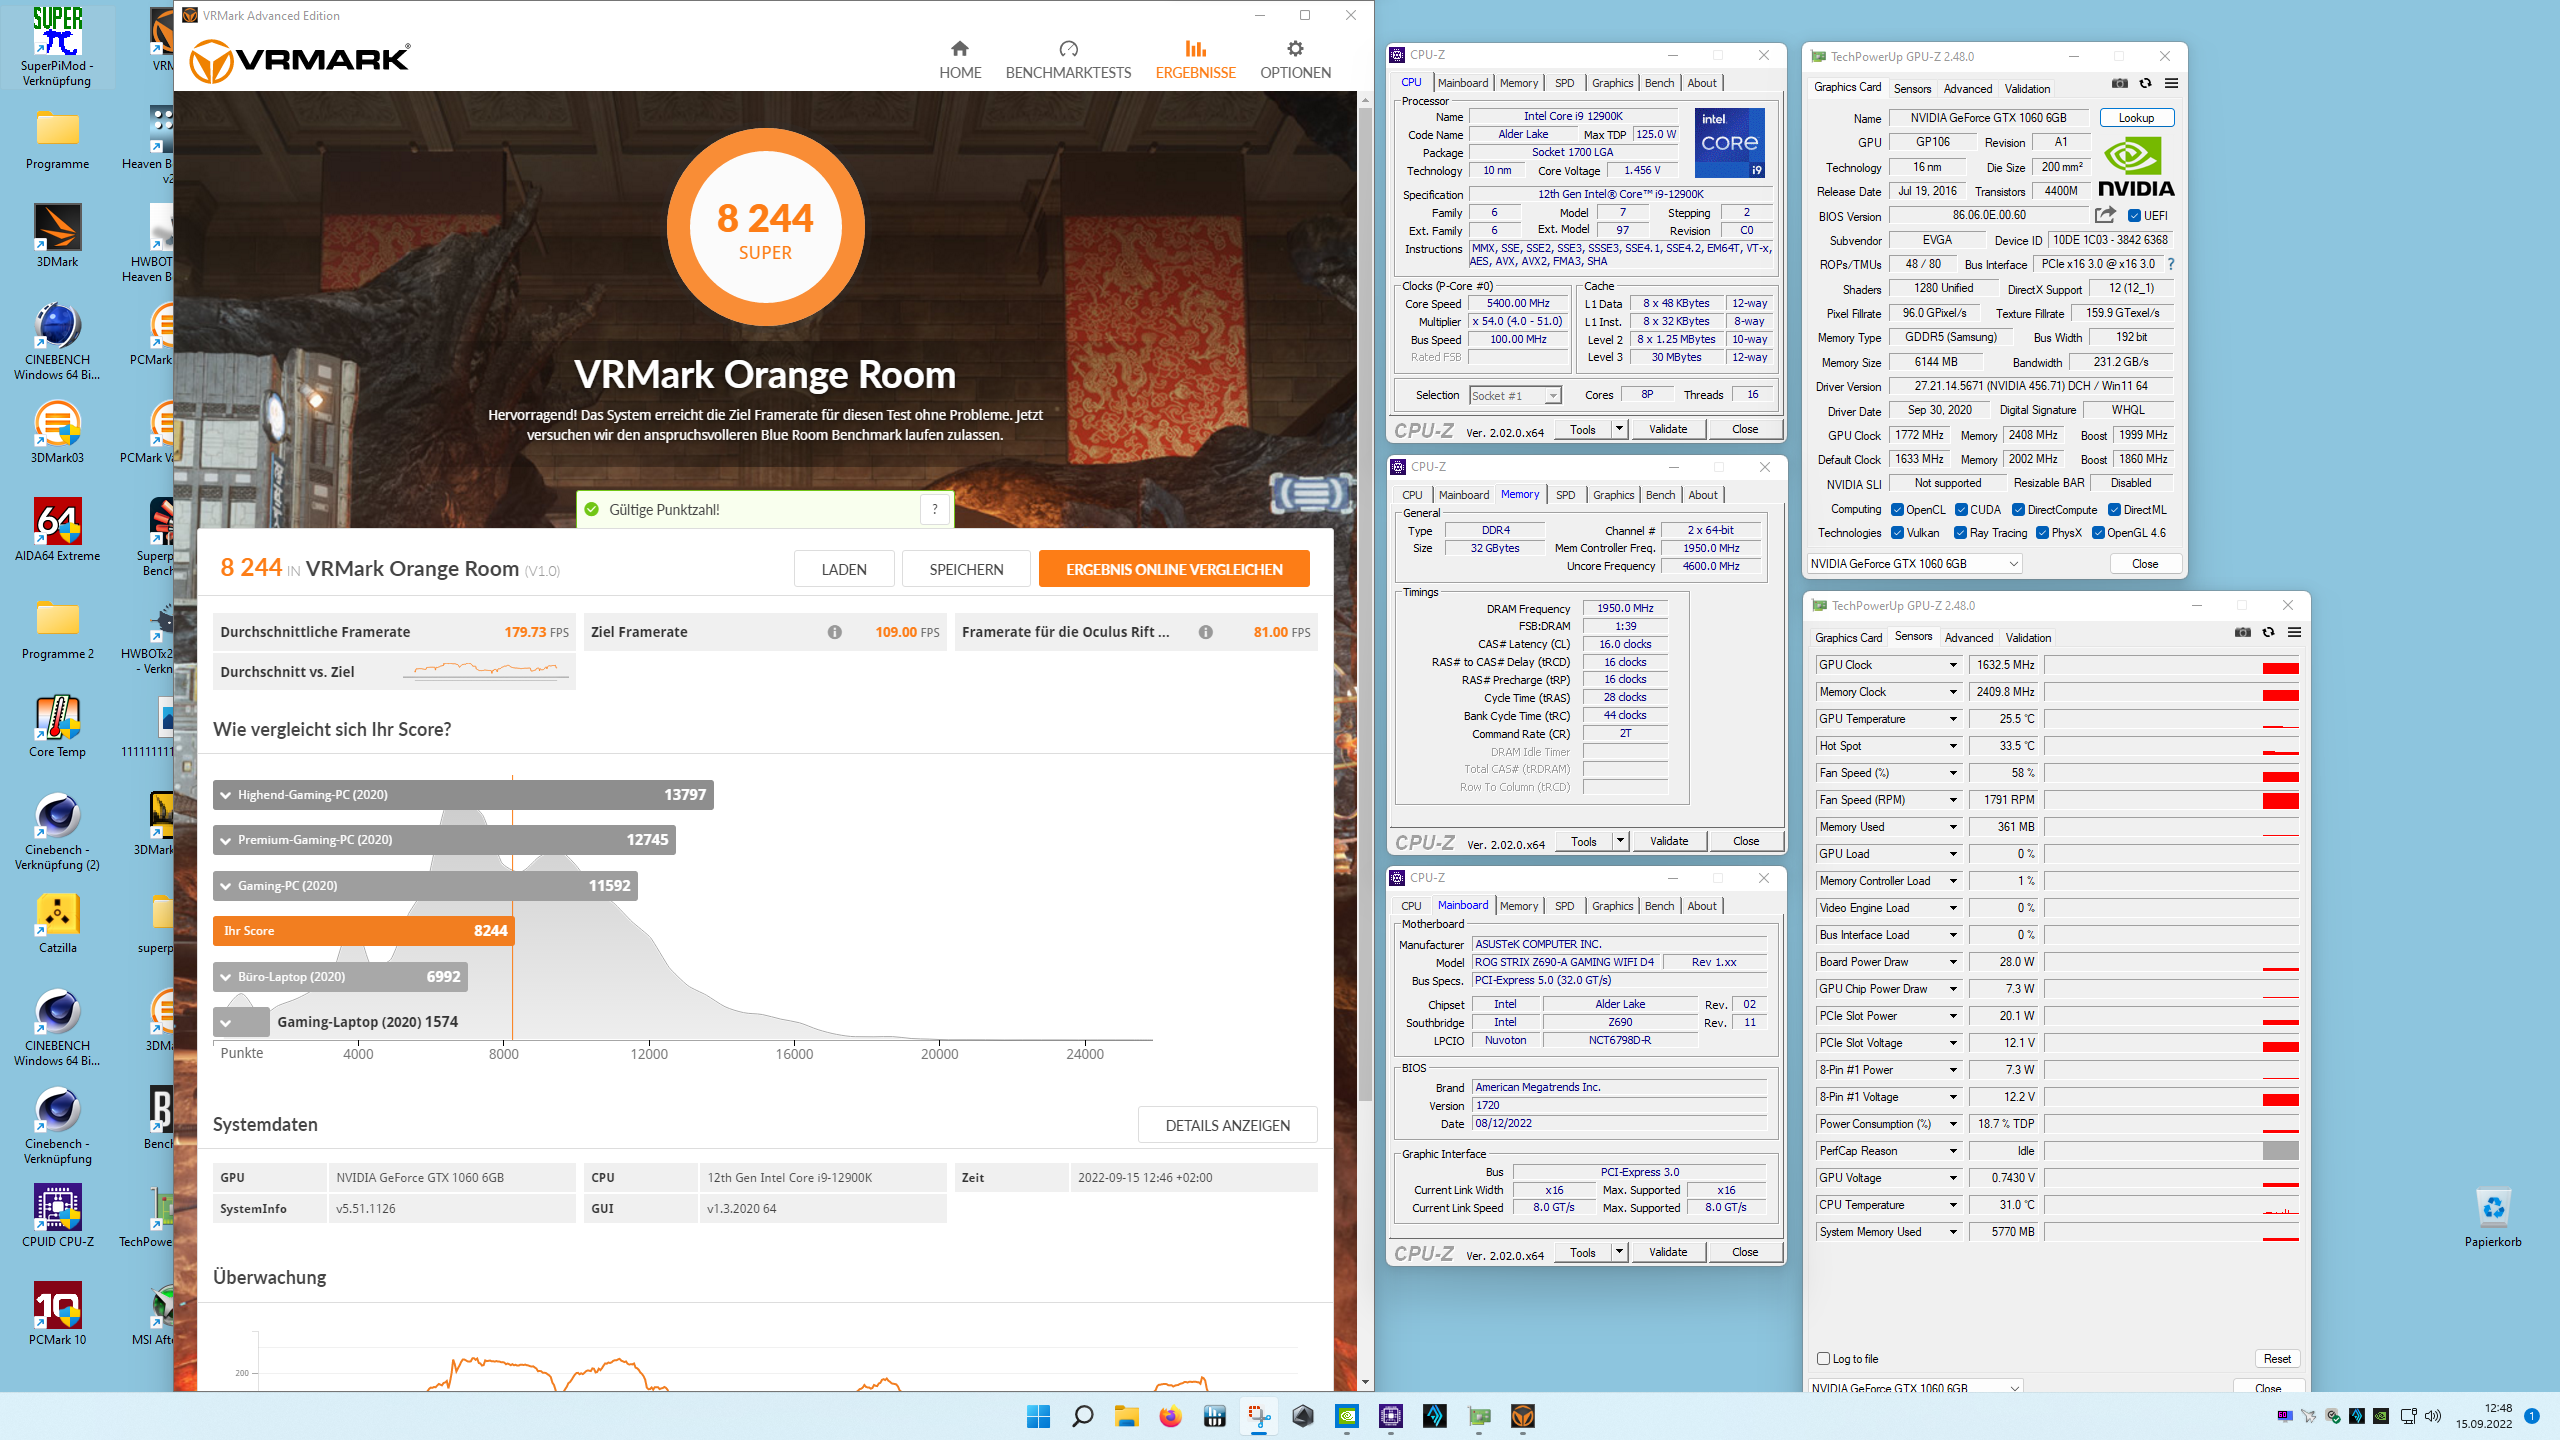Image resolution: width=2560 pixels, height=1440 pixels.
Task: Expand the Büro-Laptop (2020) comparison row
Action: pos(340,977)
